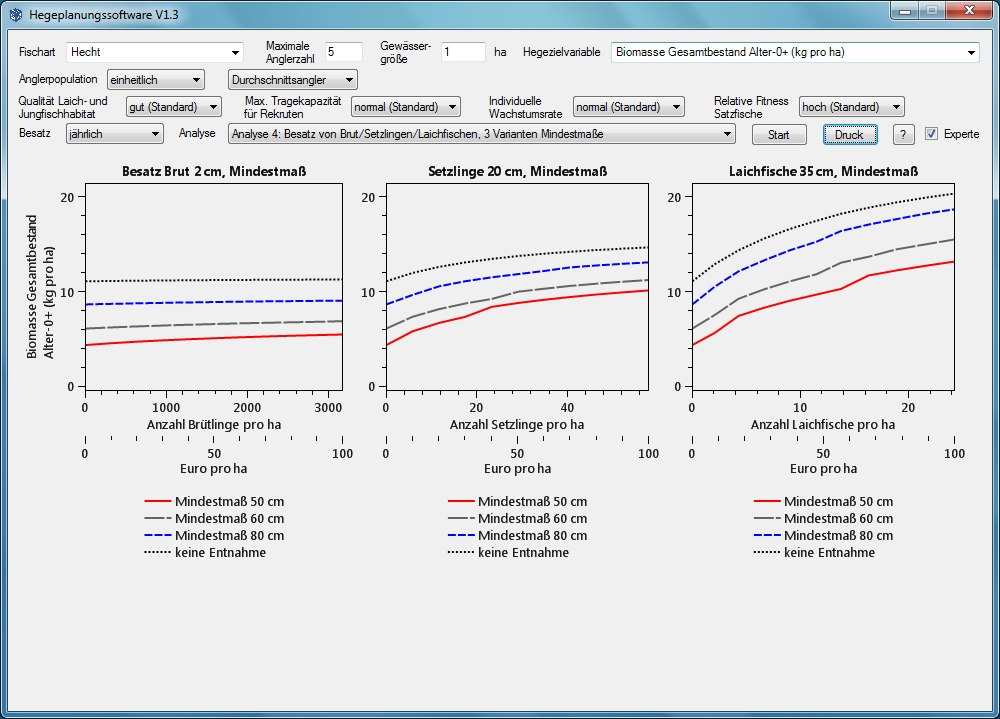Open the Fischart dropdown showing Hecht

click(x=155, y=52)
